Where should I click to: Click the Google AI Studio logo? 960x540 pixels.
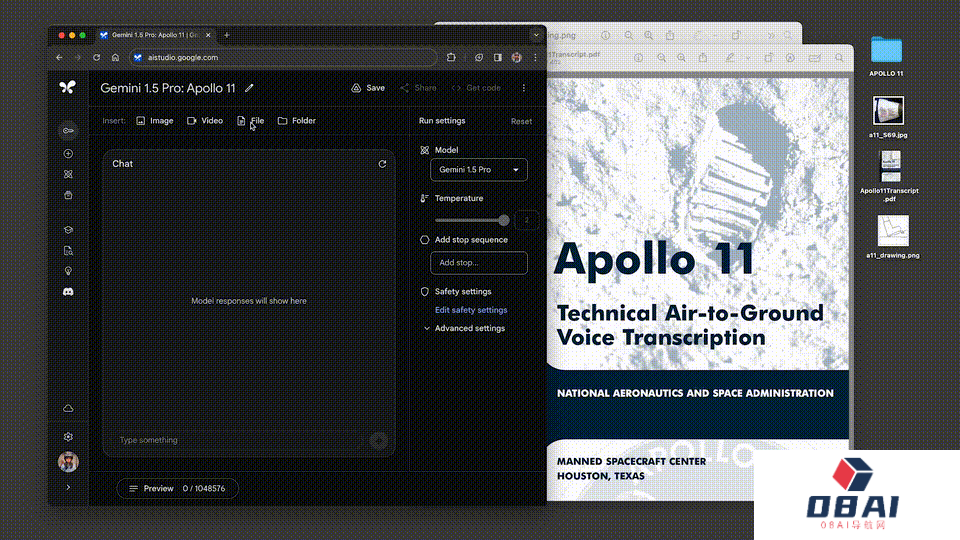click(67, 87)
